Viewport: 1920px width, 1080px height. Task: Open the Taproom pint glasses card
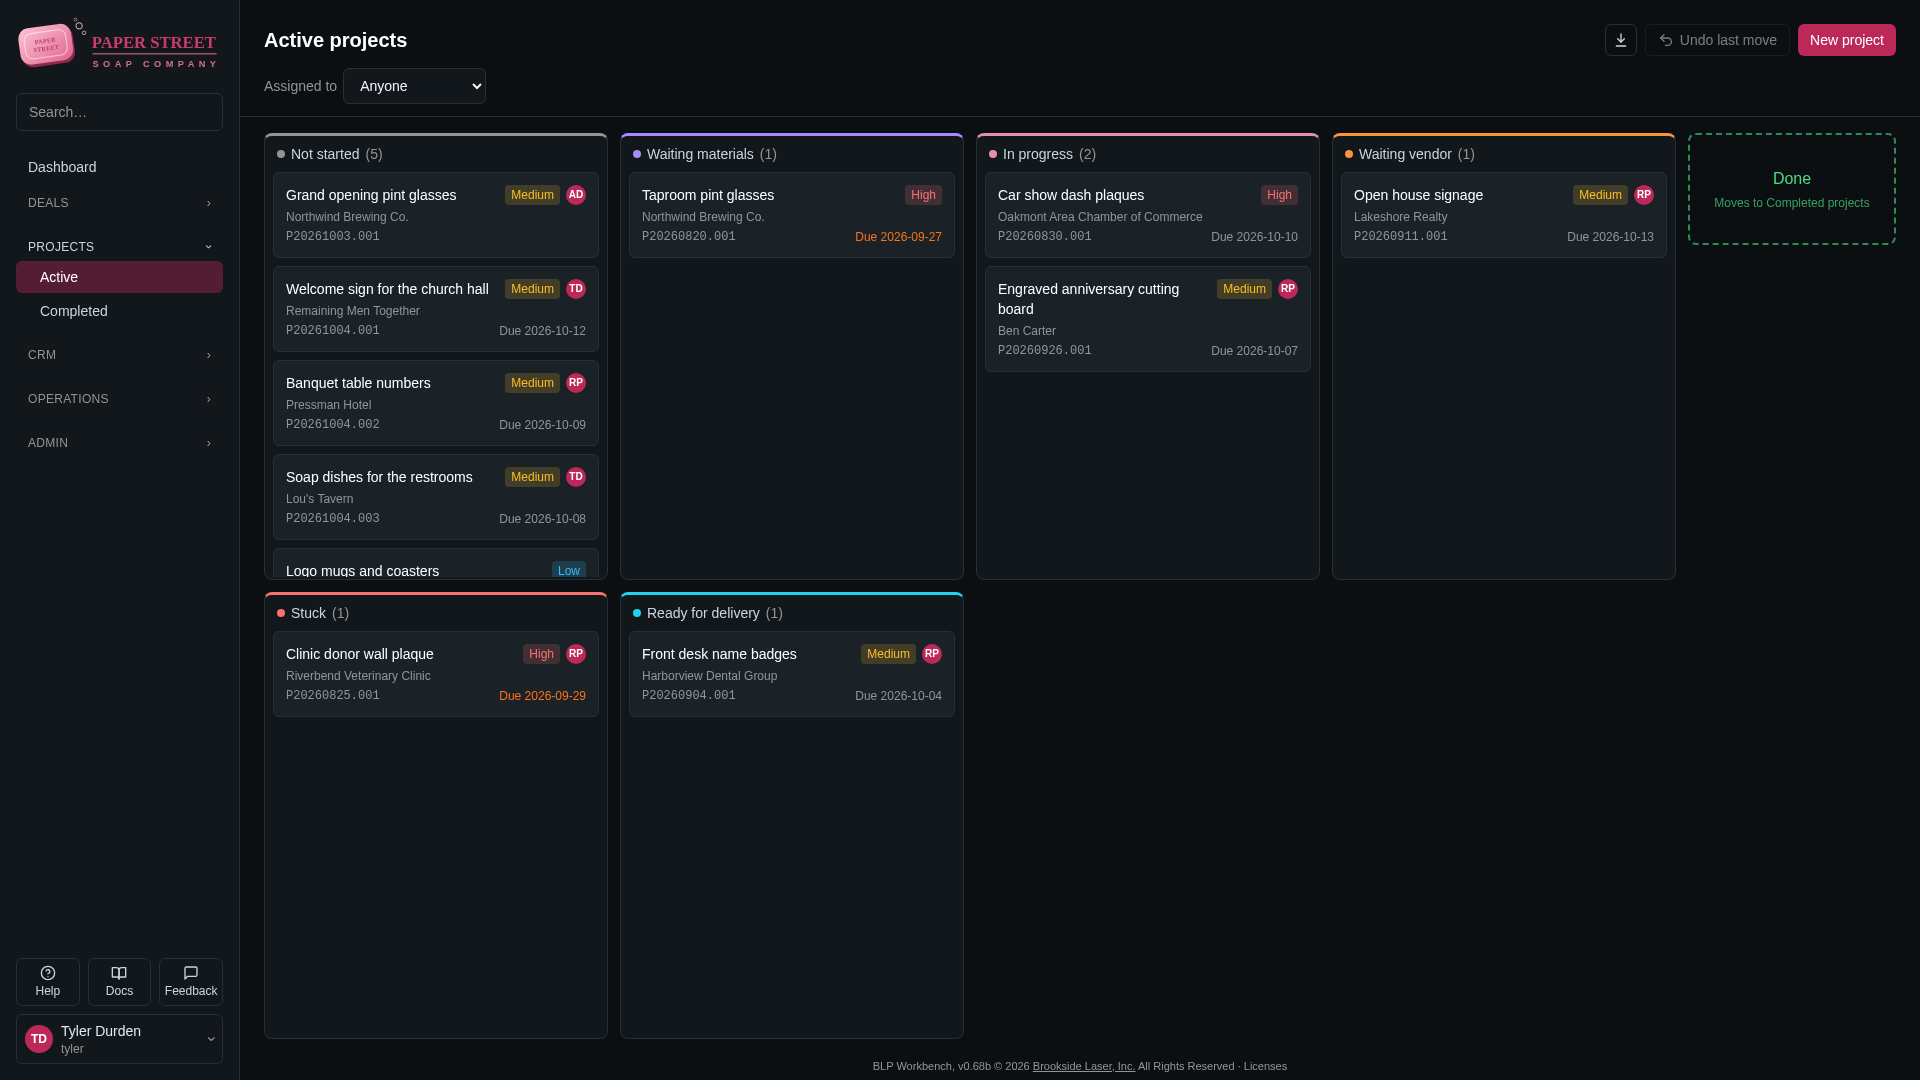[x=791, y=215]
